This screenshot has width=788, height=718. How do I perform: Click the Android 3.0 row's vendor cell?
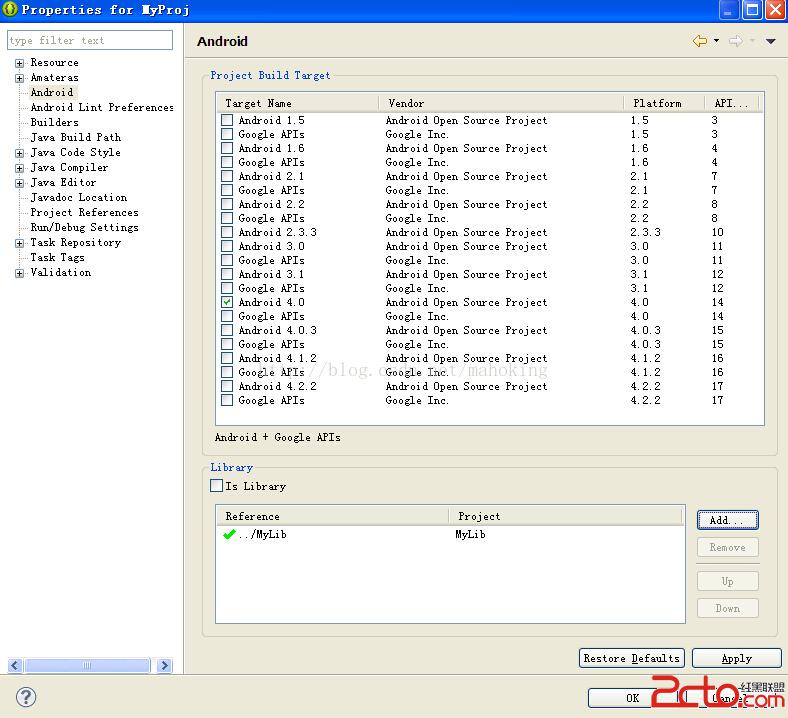pyautogui.click(x=466, y=246)
